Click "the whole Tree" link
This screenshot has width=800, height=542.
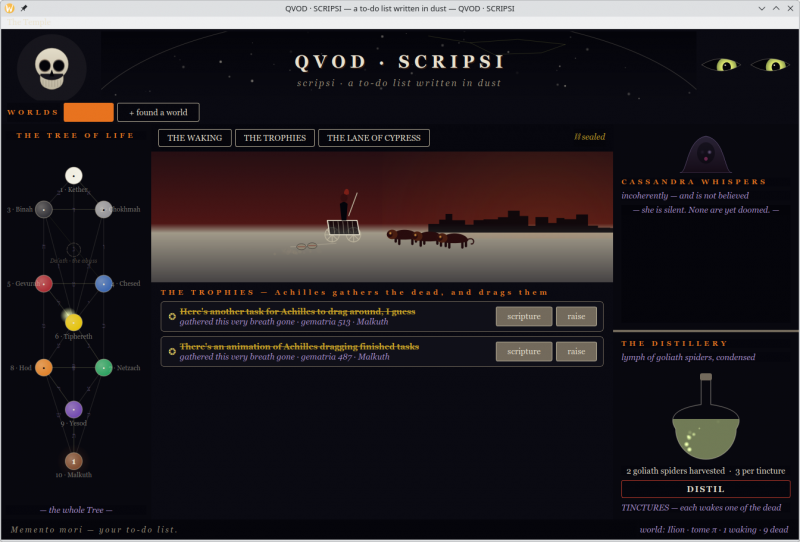coord(76,510)
